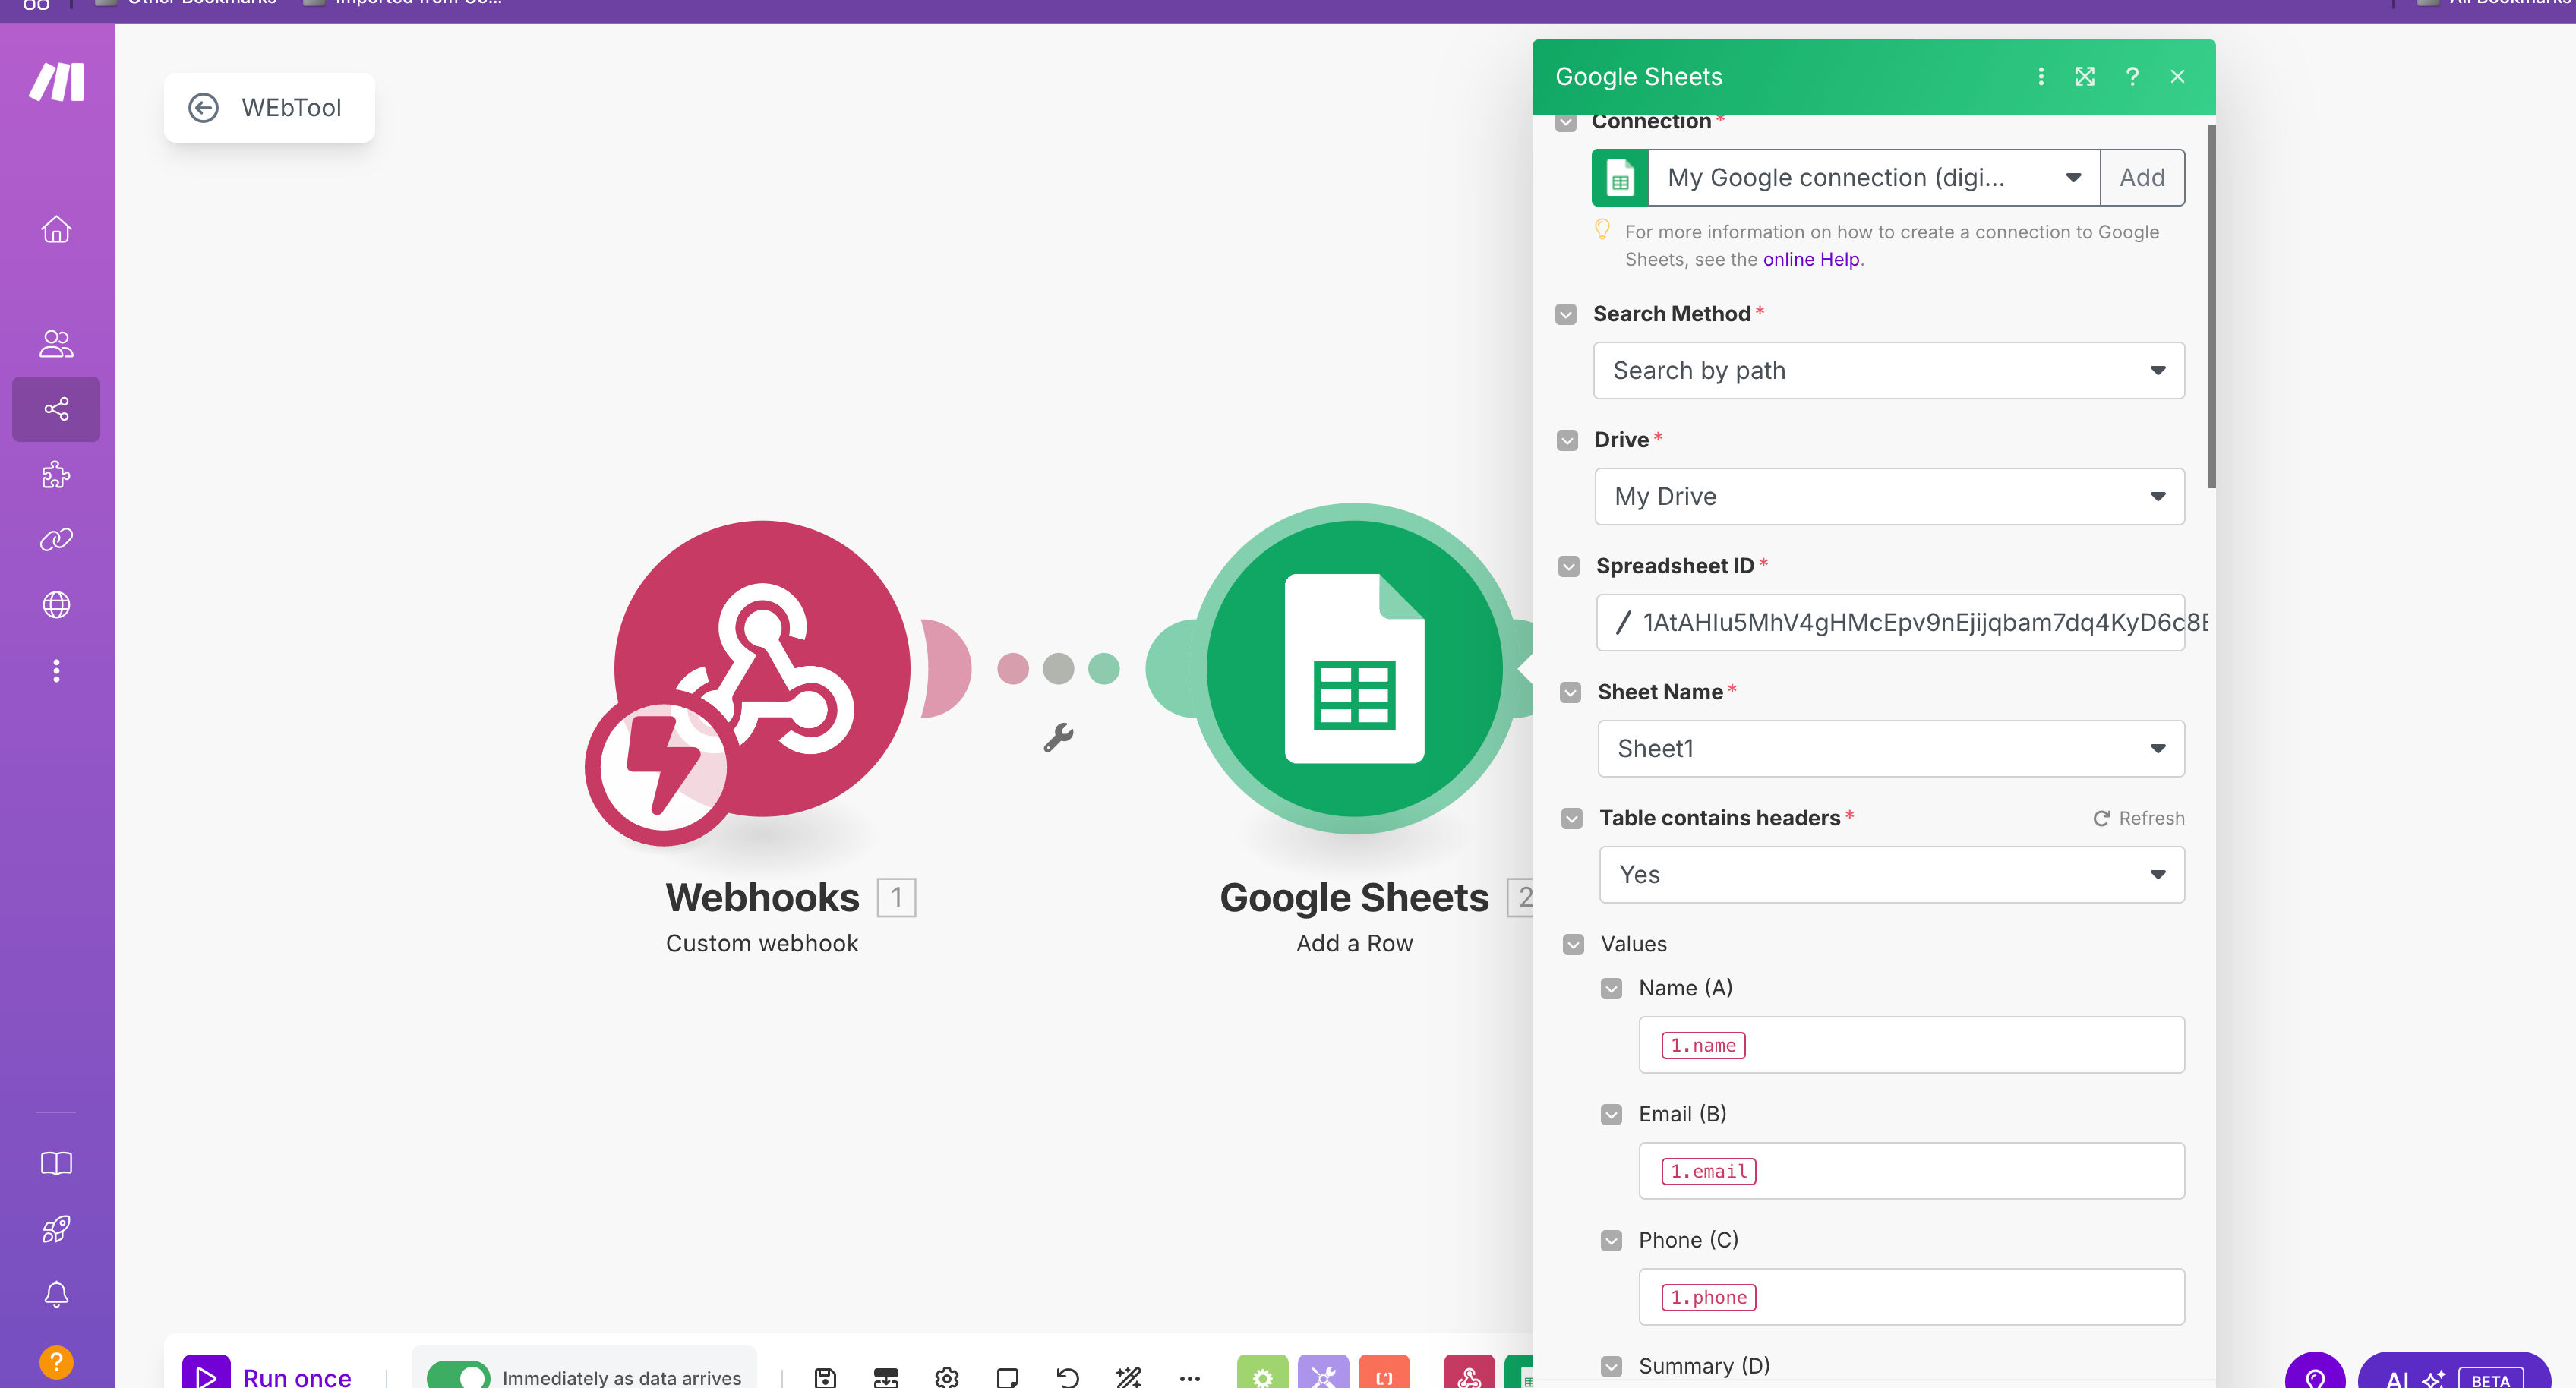Image resolution: width=2576 pixels, height=1388 pixels.
Task: Click the WEbTool scenario name
Action: click(x=291, y=108)
